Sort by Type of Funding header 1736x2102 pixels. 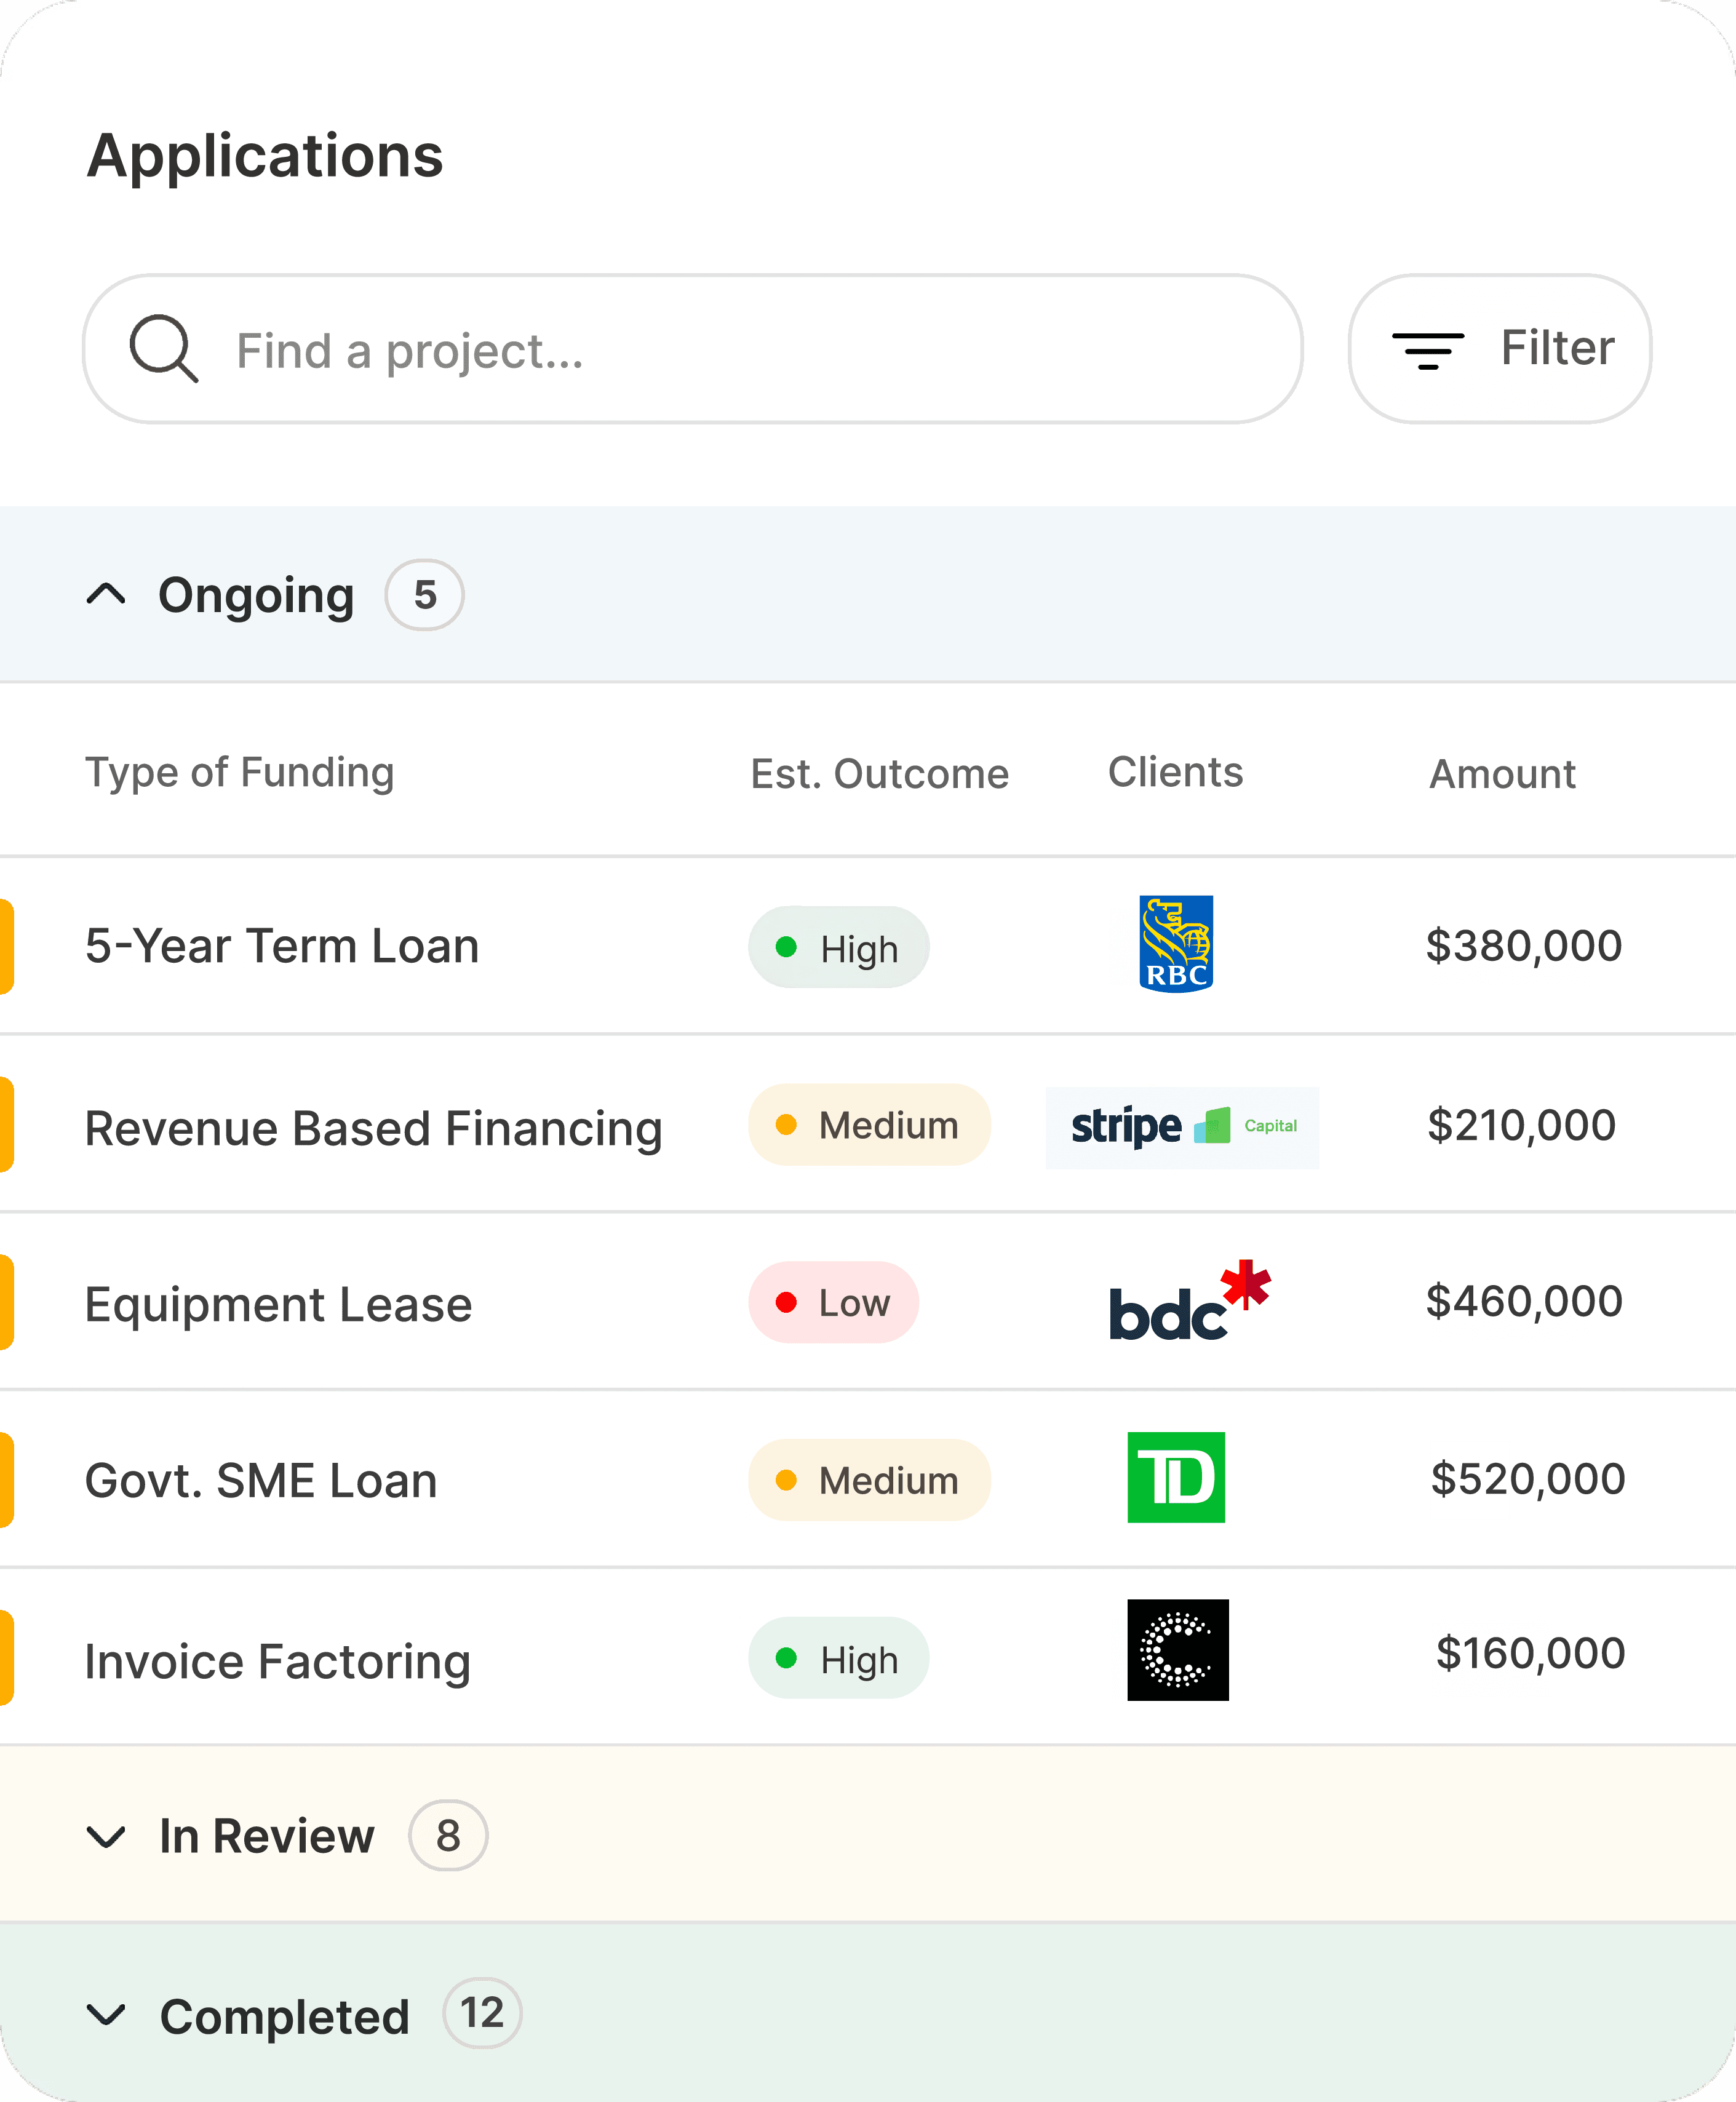pos(239,773)
